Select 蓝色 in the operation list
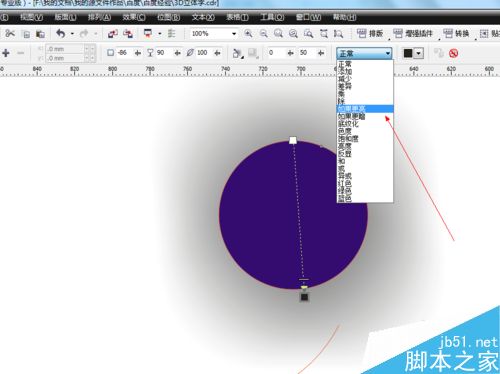The width and height of the screenshot is (500, 374). [365, 198]
